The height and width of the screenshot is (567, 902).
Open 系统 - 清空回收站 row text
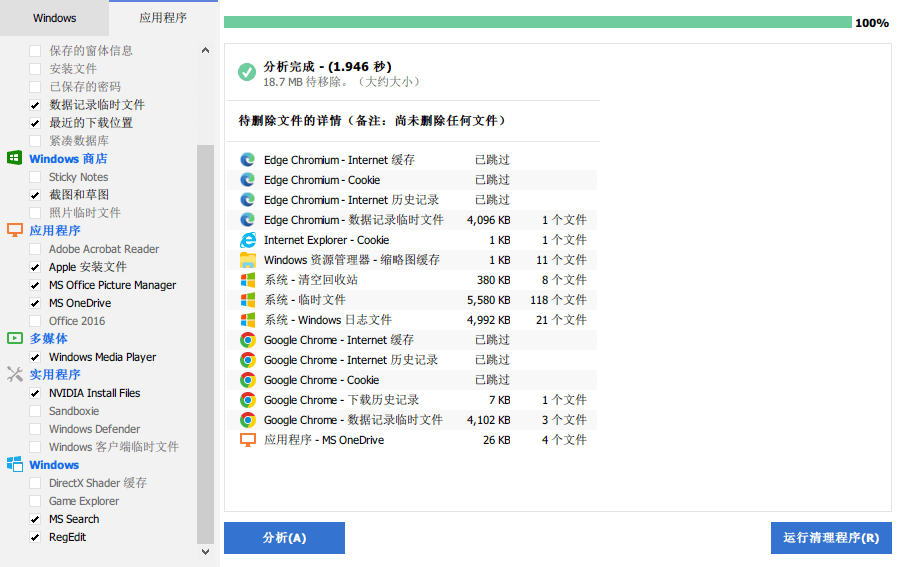(x=311, y=280)
